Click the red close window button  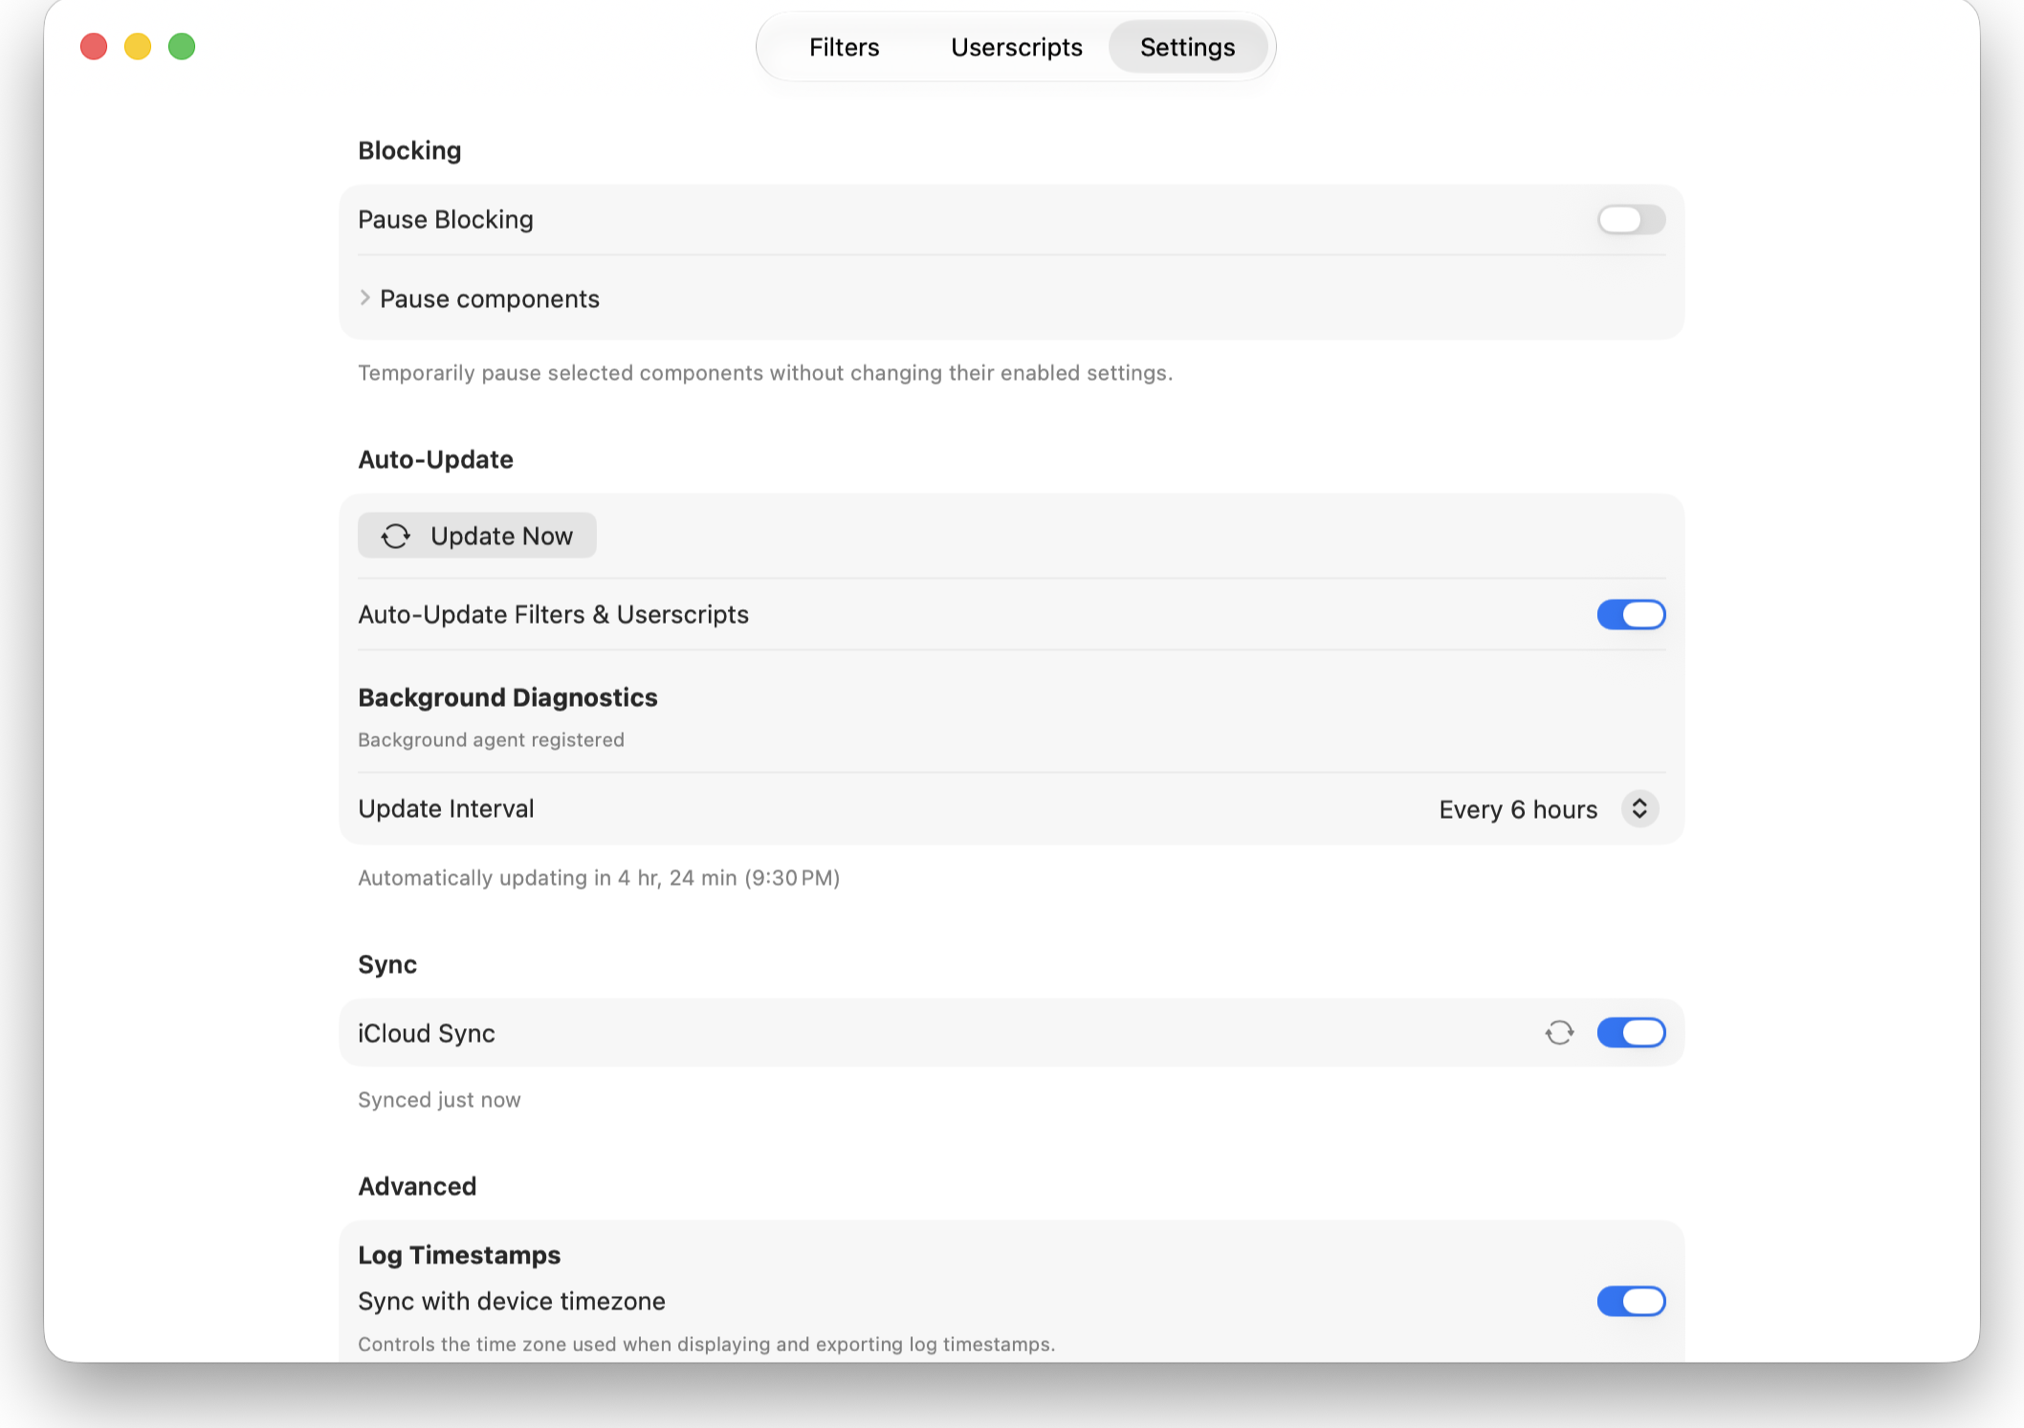point(94,46)
